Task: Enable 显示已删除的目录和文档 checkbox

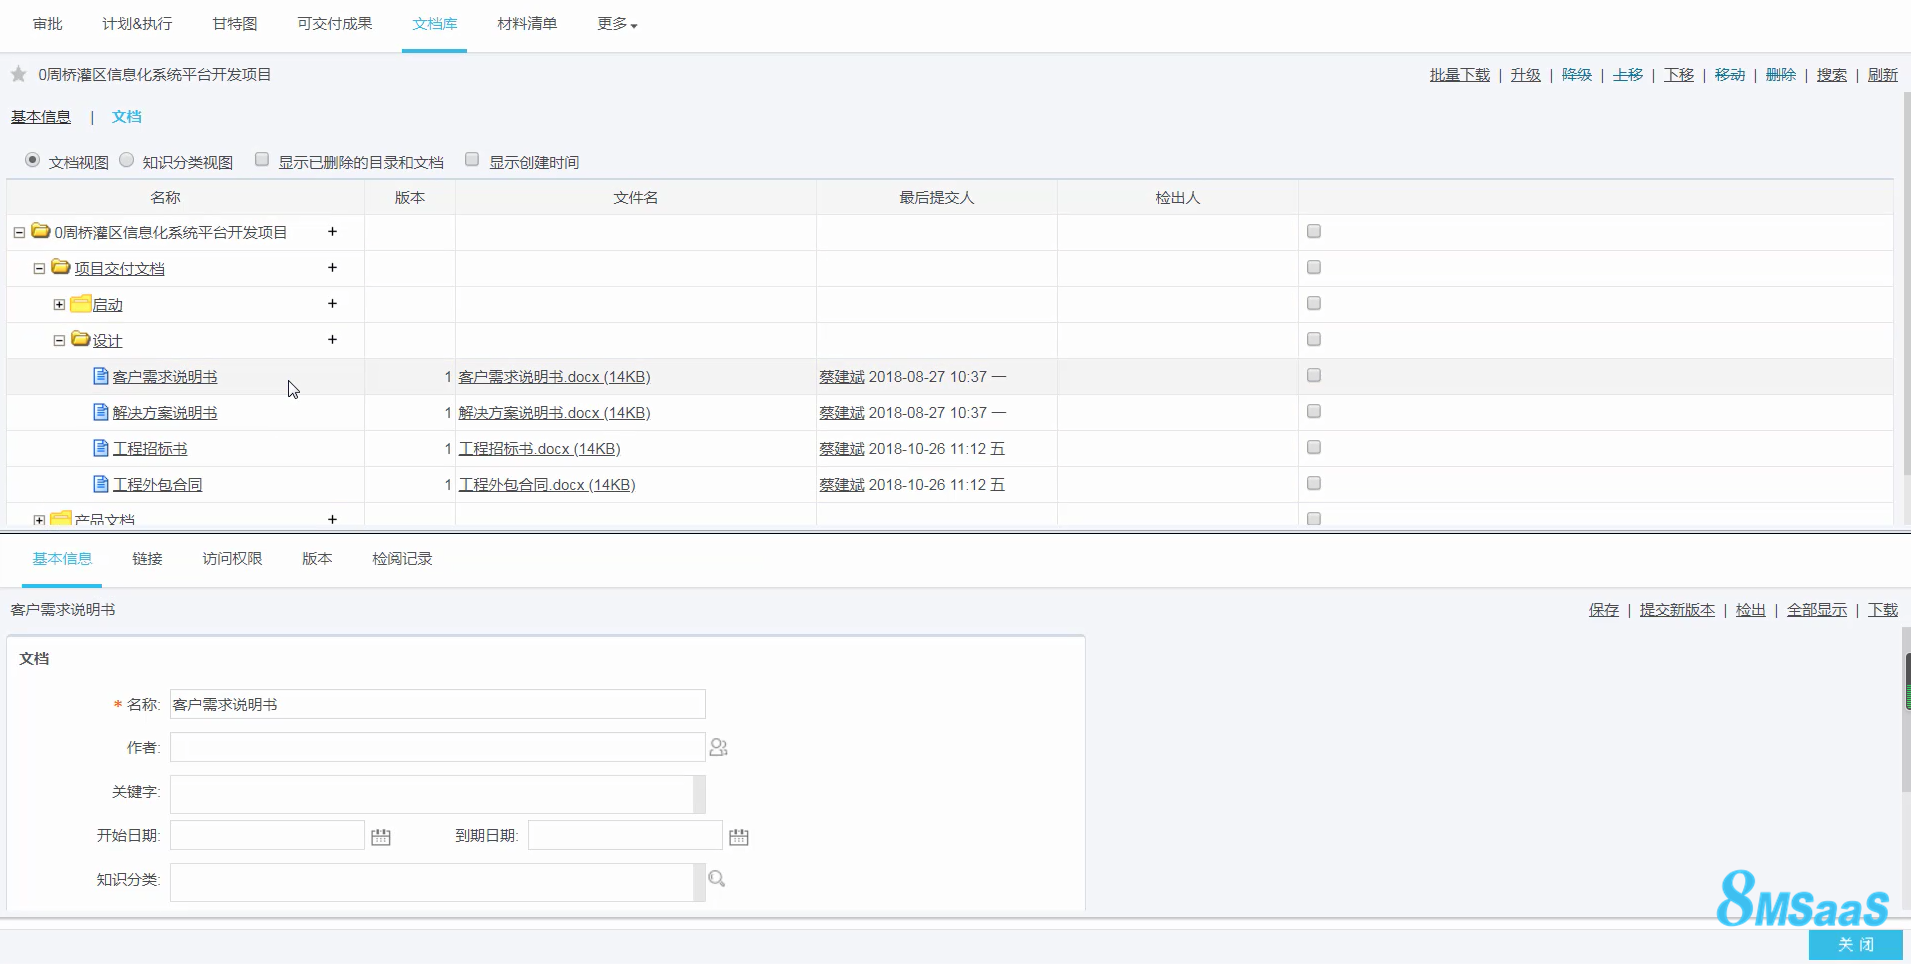Action: (x=262, y=159)
